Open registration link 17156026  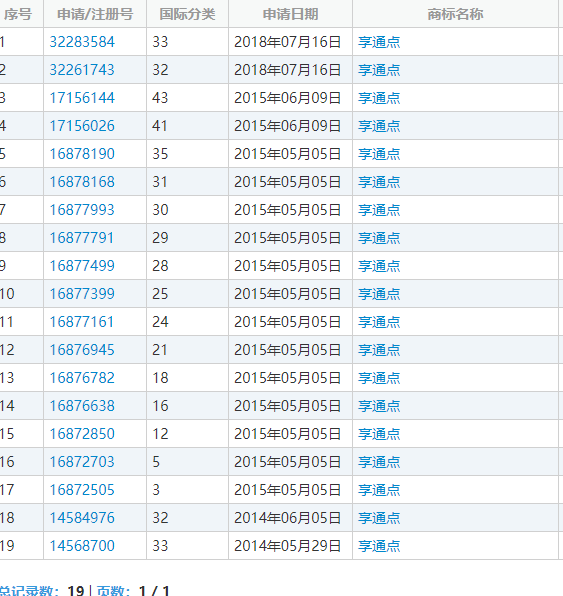click(82, 126)
